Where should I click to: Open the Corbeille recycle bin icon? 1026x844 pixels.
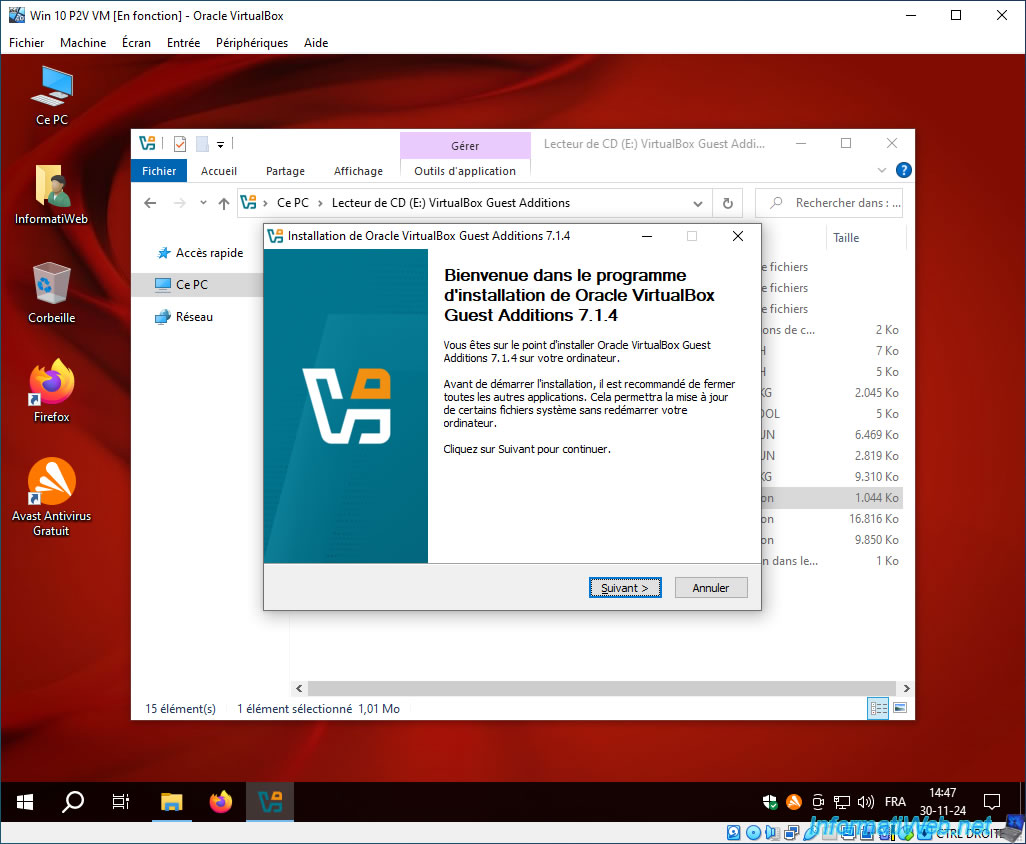[51, 292]
